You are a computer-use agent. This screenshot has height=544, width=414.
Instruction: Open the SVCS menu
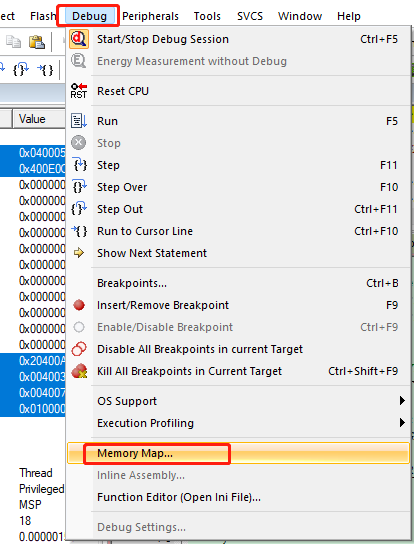click(250, 16)
